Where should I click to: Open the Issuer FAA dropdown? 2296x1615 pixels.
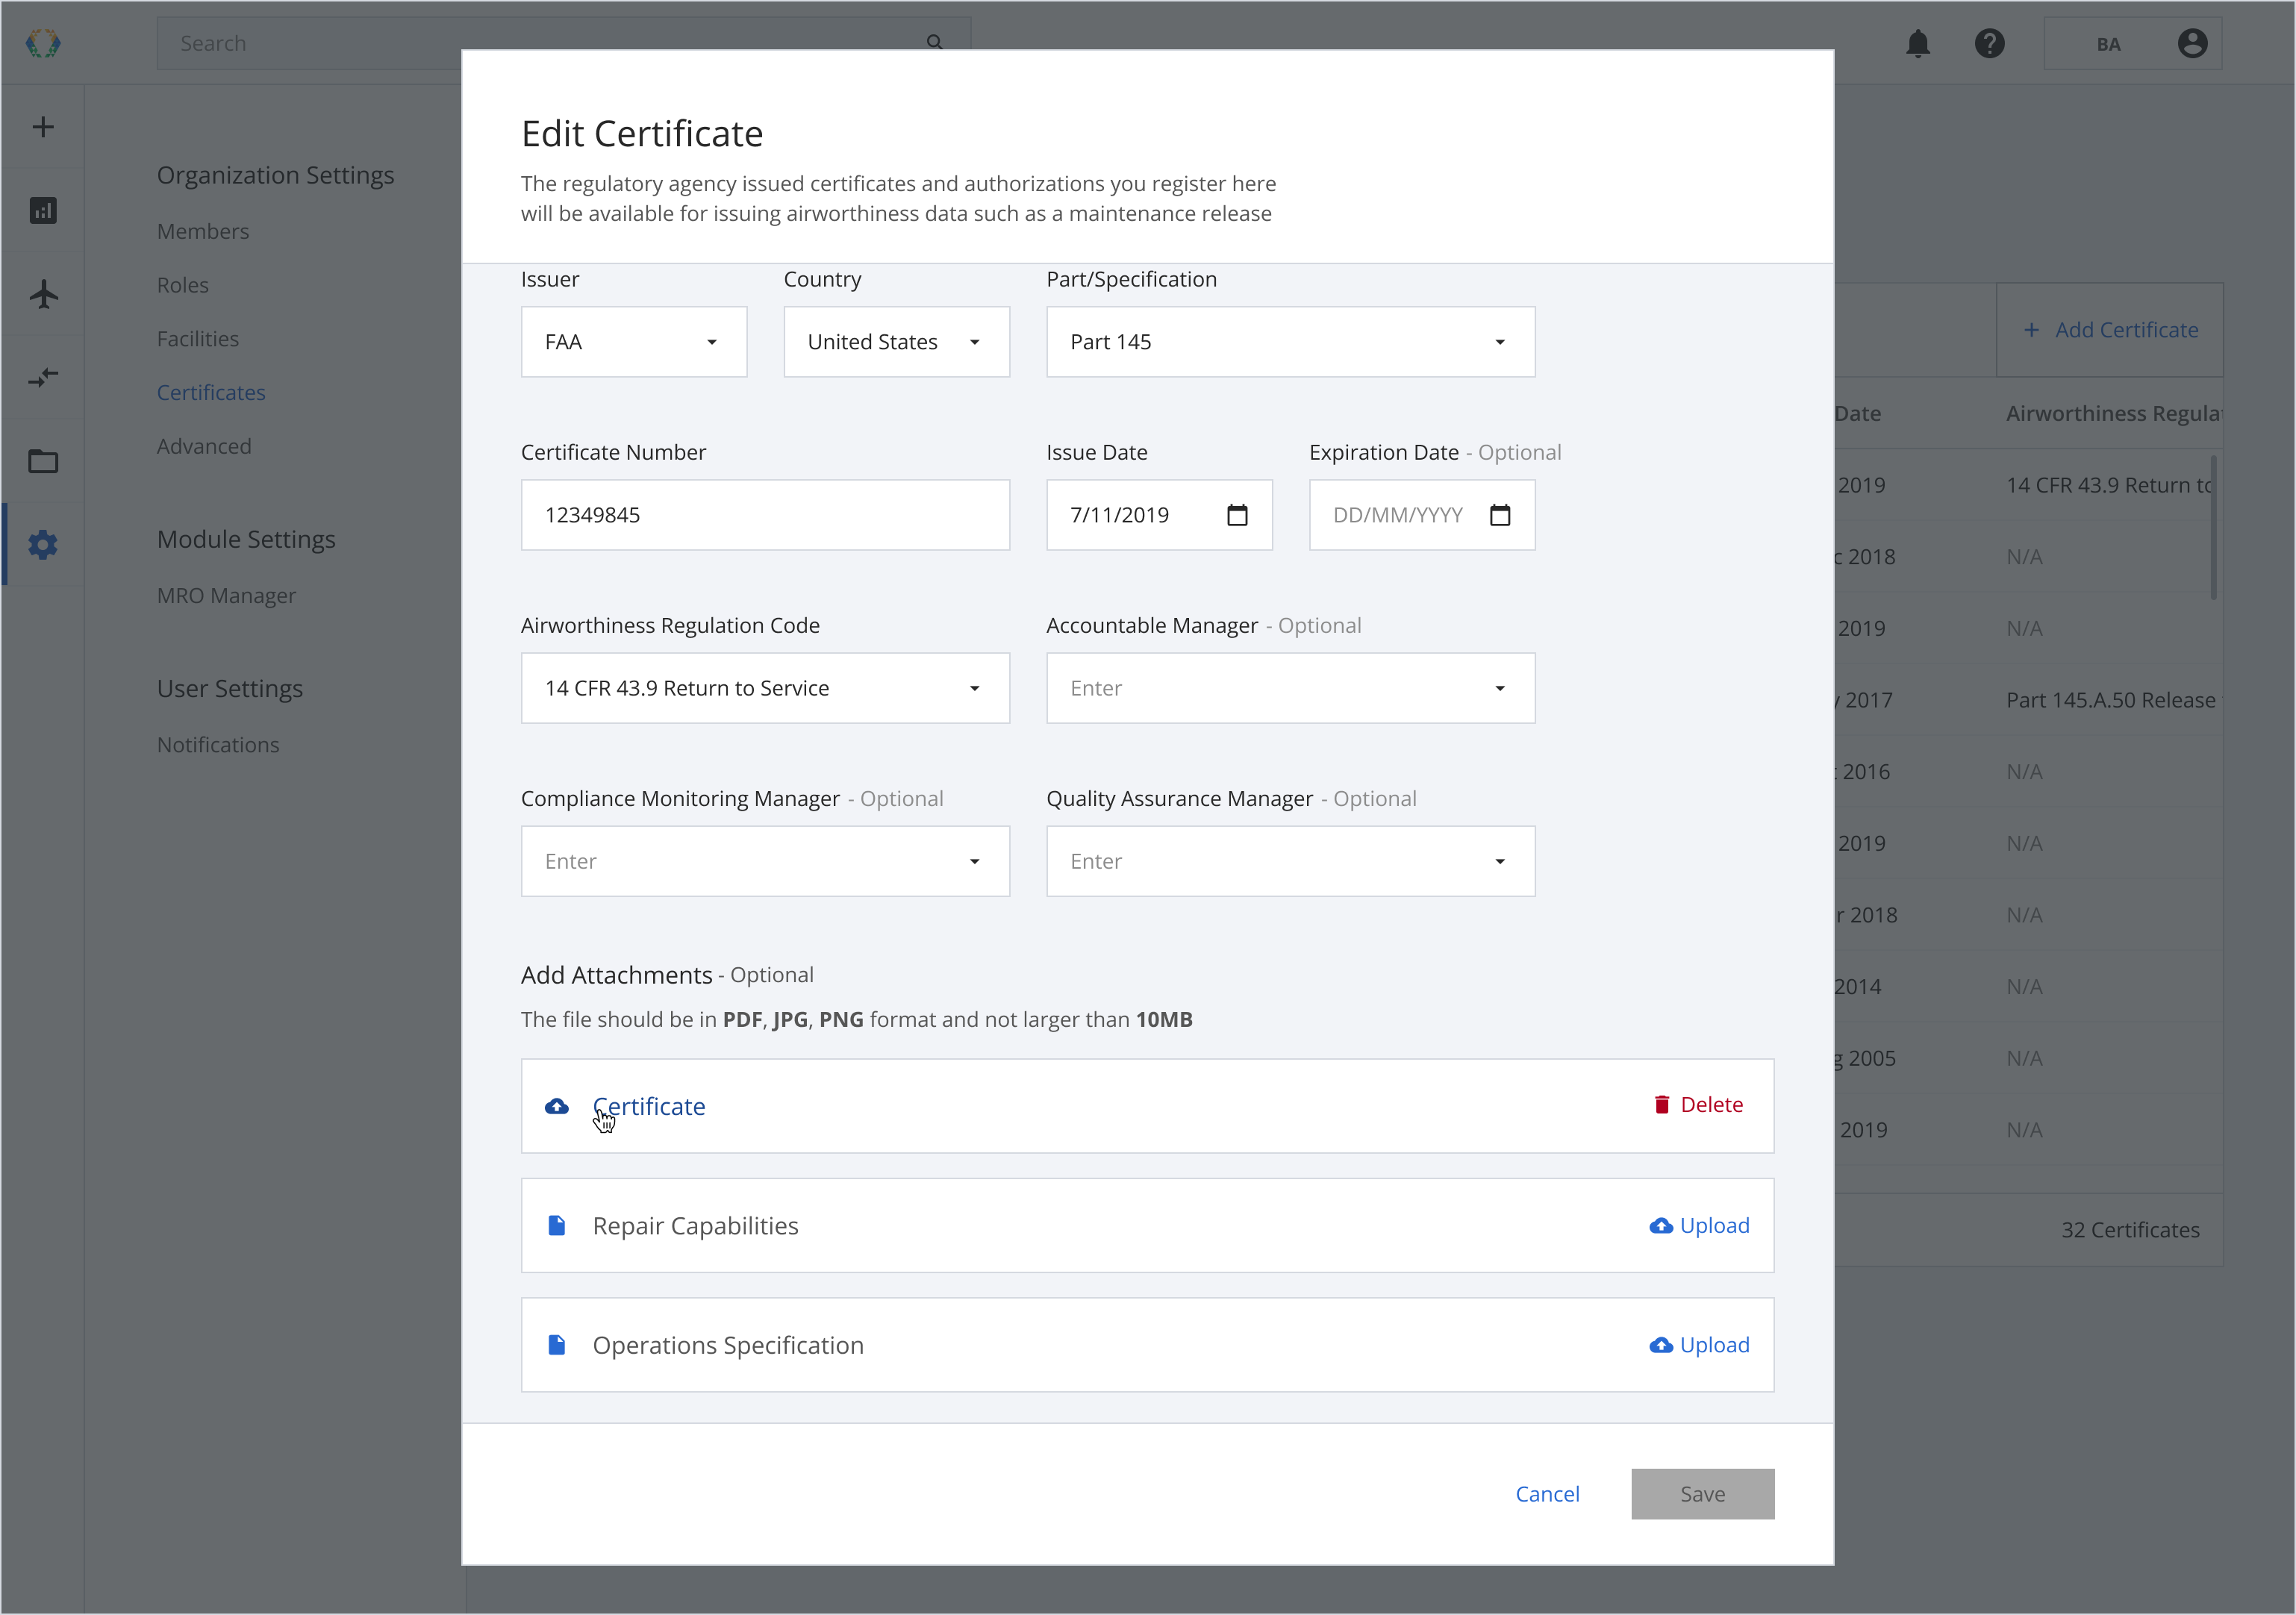[x=634, y=342]
